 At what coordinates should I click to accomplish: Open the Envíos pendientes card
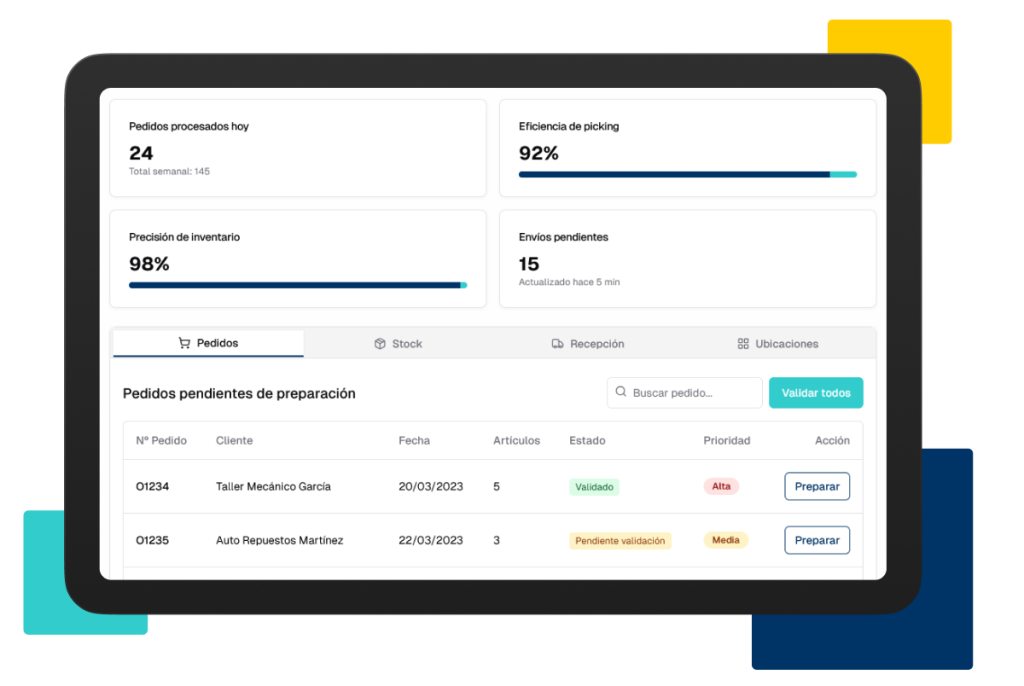coord(687,258)
